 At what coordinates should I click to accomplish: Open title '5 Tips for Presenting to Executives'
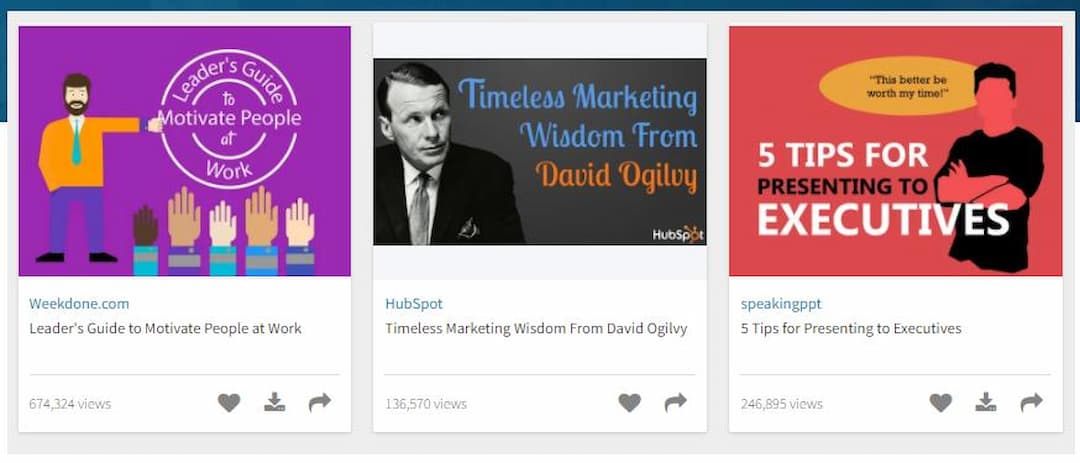(x=851, y=328)
